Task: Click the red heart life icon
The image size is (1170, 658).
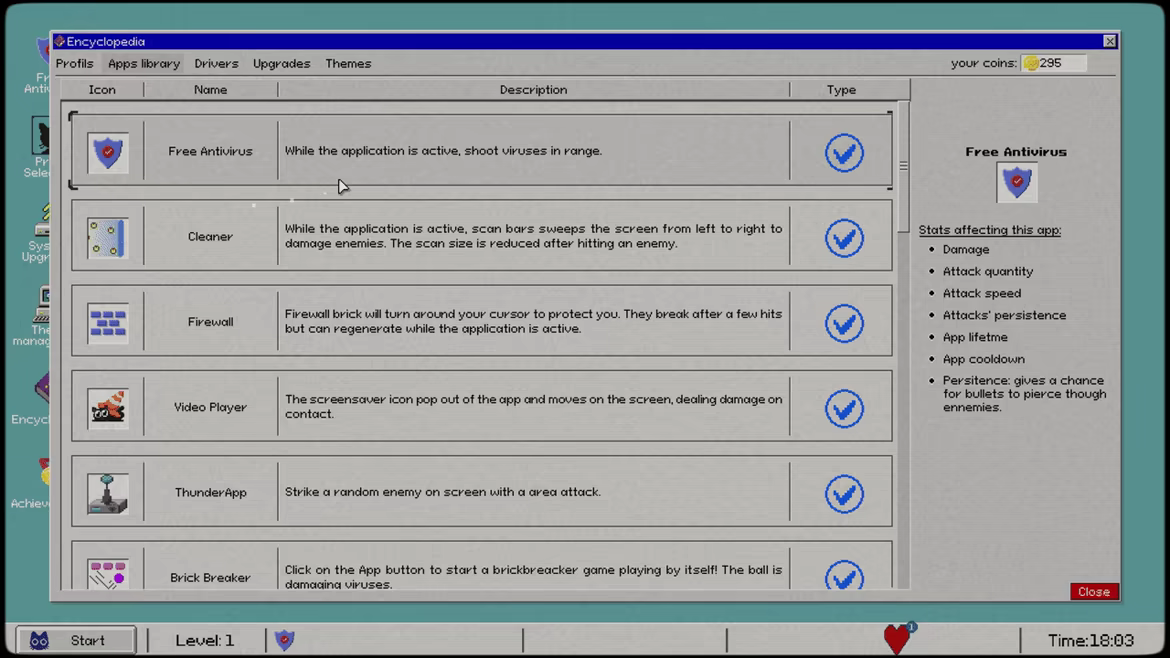Action: [x=898, y=639]
